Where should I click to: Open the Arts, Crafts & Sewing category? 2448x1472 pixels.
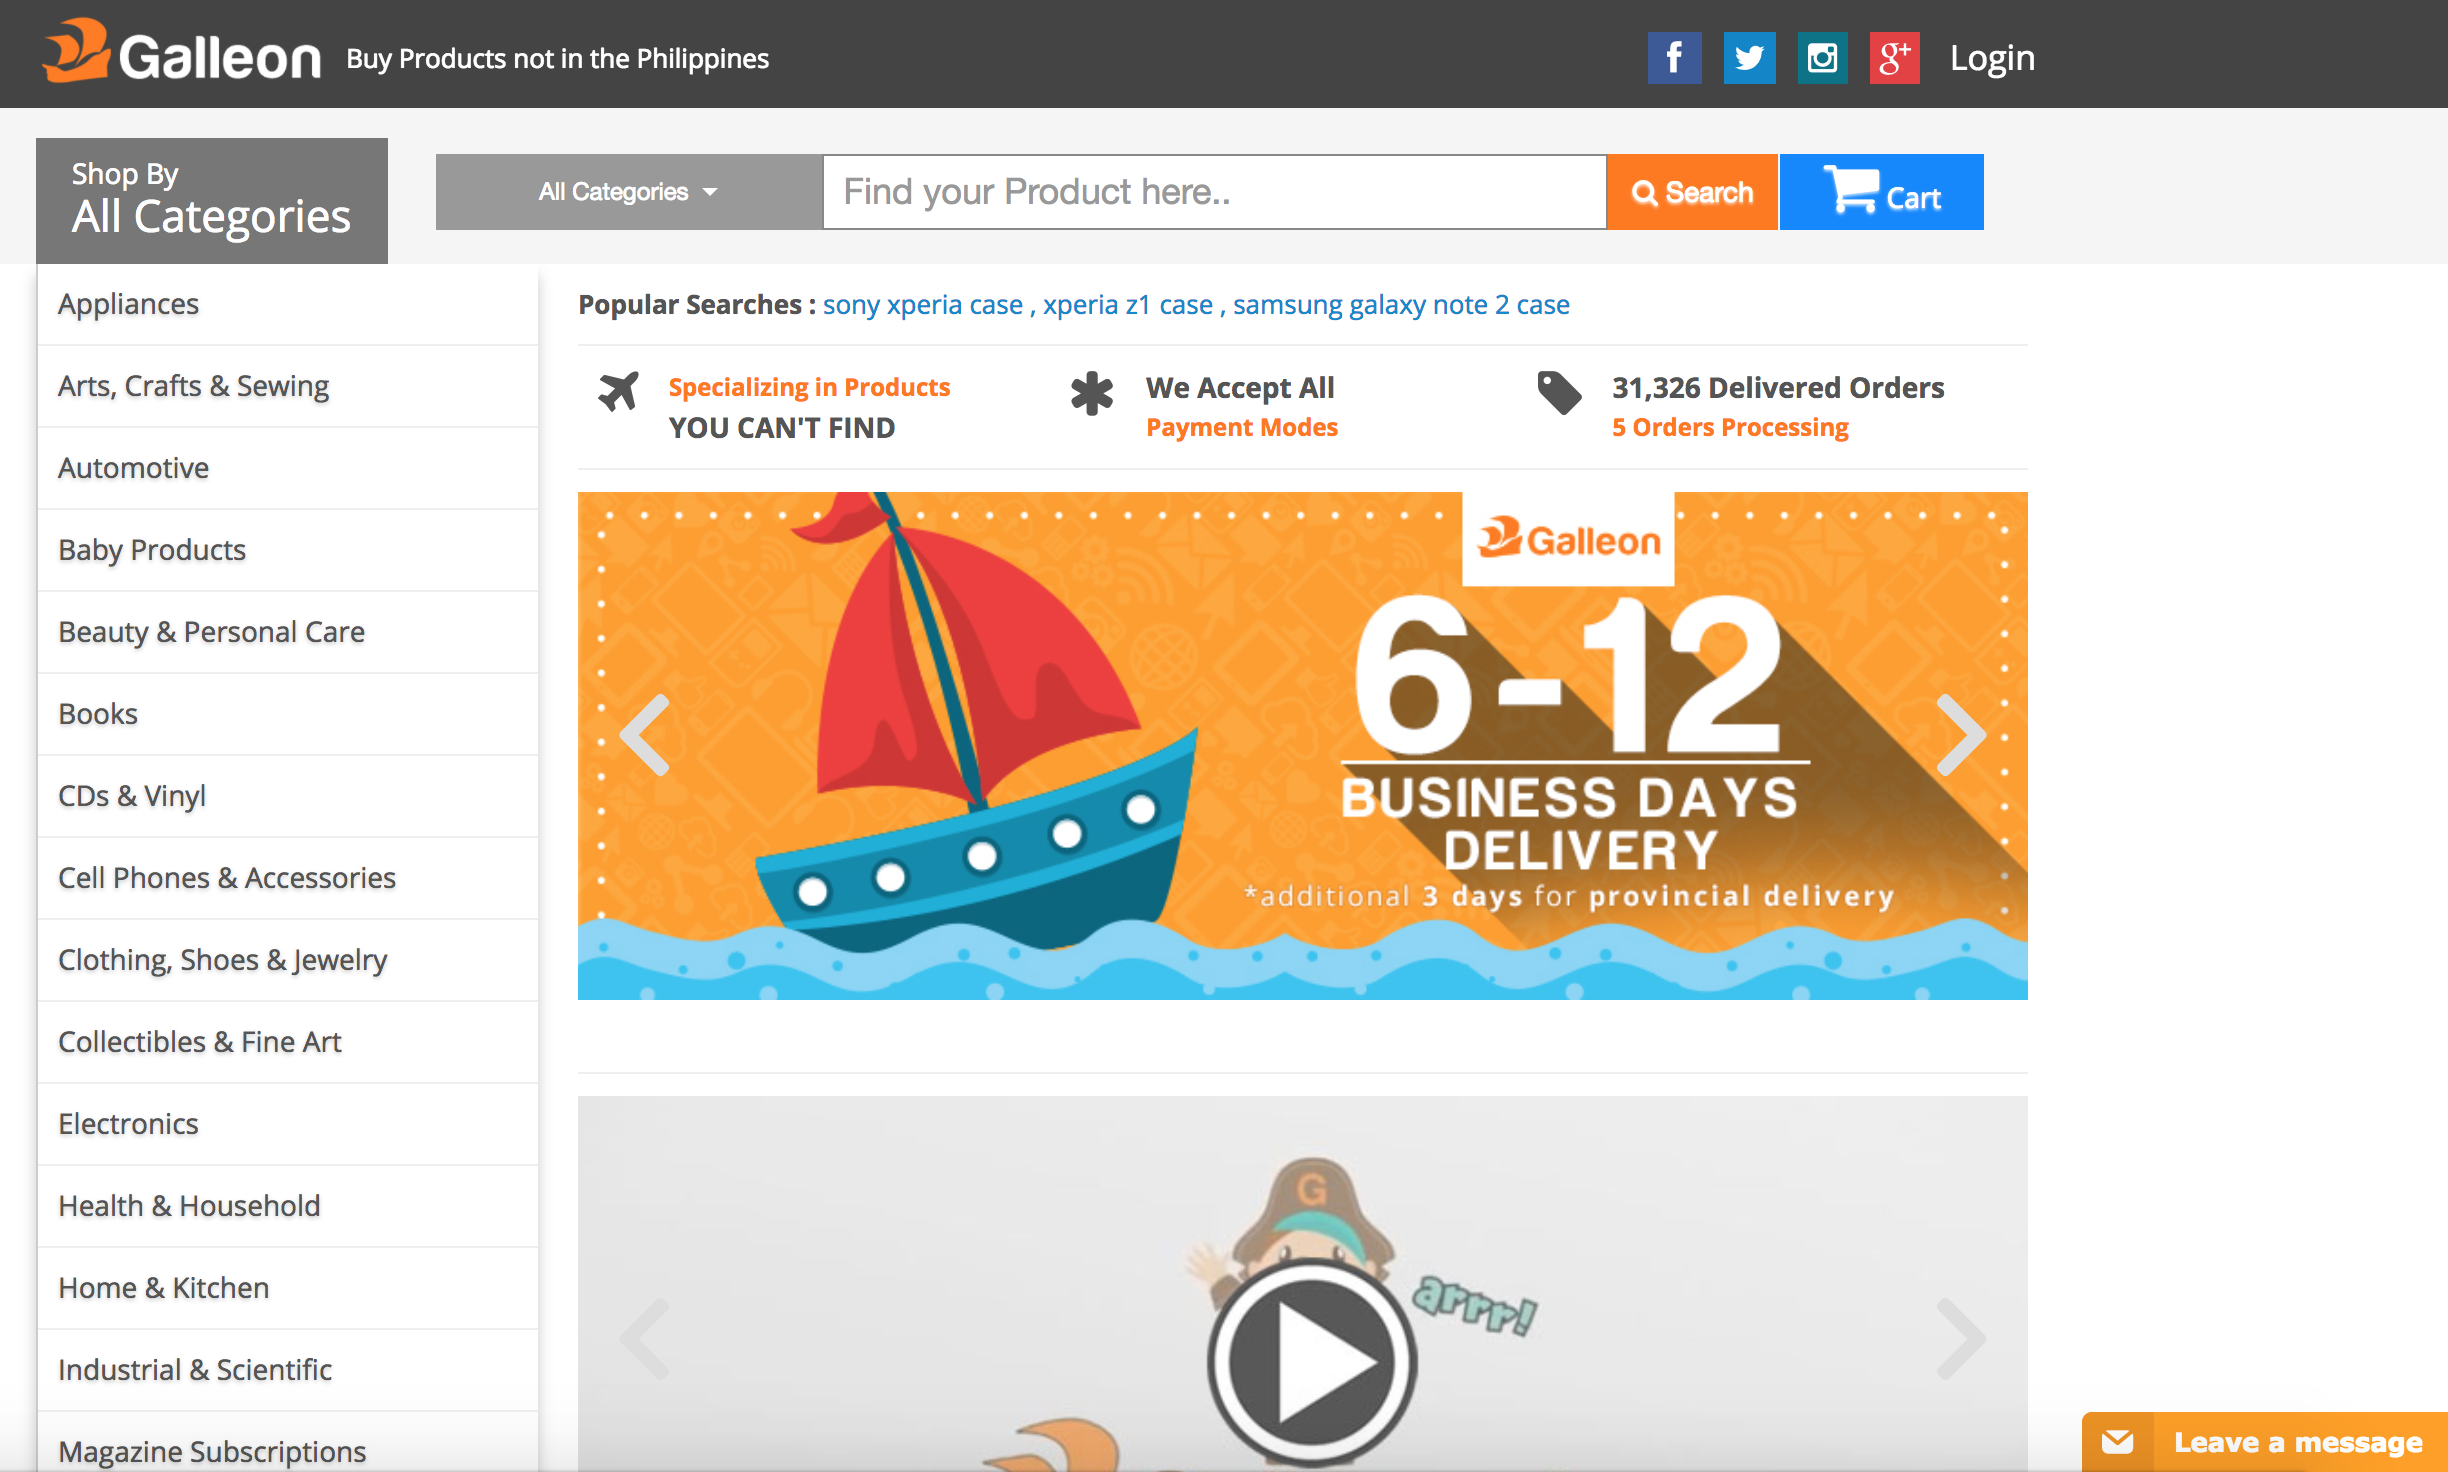pyautogui.click(x=288, y=386)
